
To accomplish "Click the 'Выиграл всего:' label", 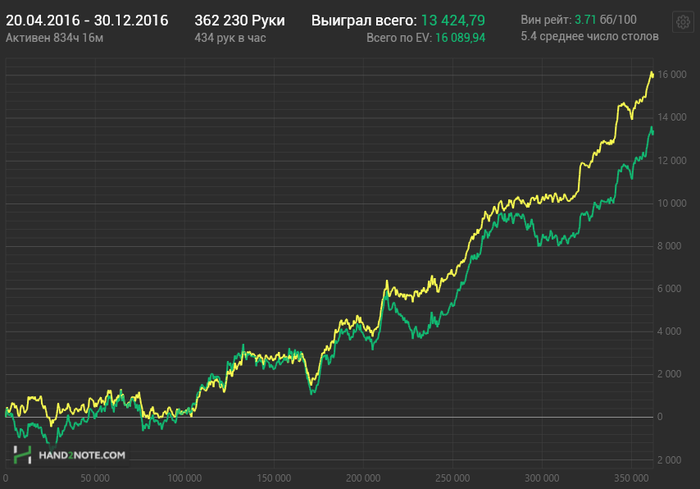I will pyautogui.click(x=364, y=21).
